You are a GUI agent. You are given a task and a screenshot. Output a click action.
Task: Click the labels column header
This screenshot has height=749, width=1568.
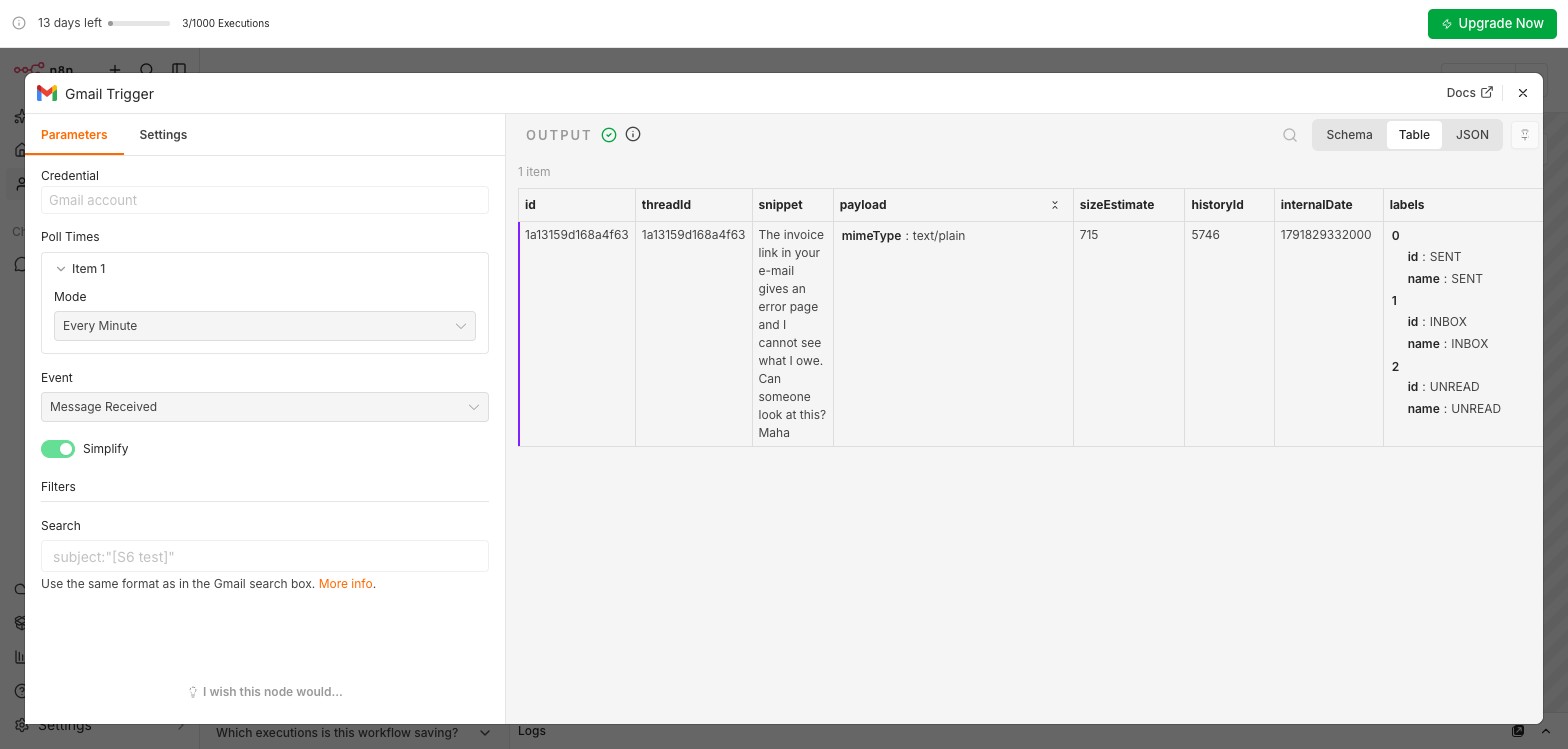click(x=1463, y=205)
